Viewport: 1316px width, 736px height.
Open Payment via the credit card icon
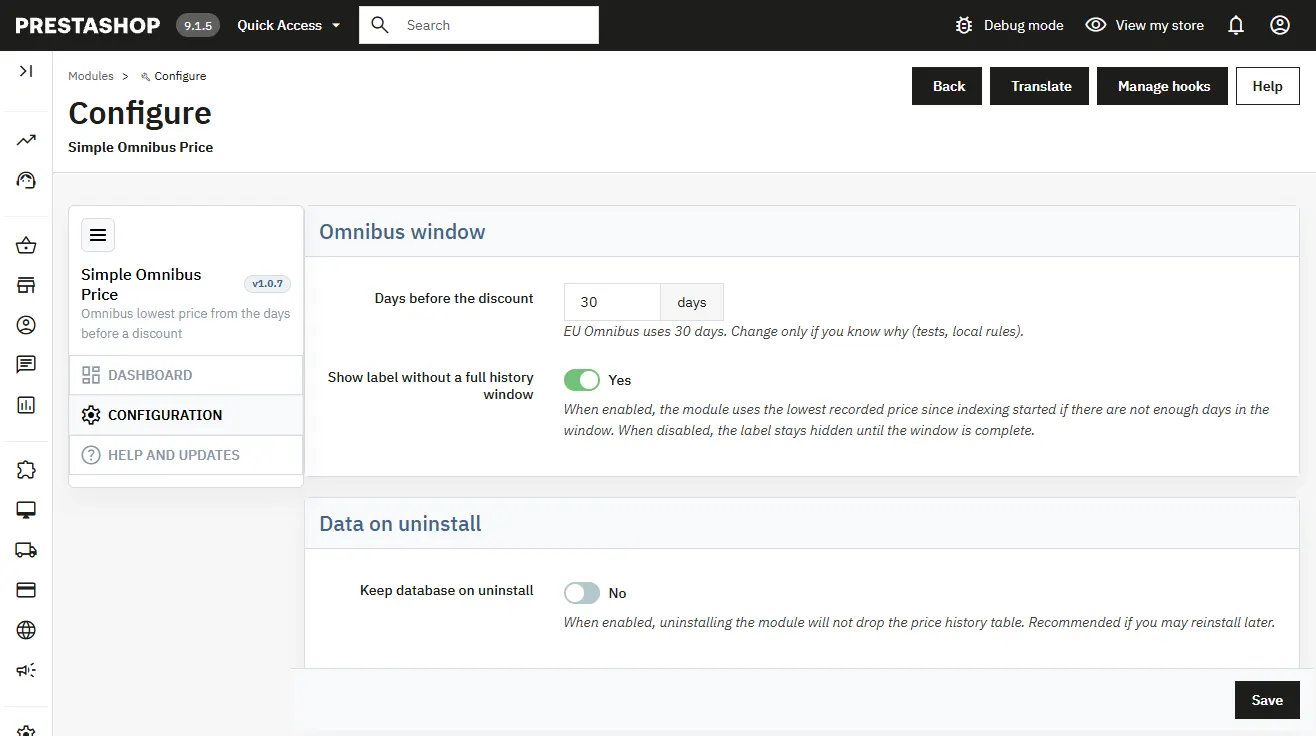[26, 590]
